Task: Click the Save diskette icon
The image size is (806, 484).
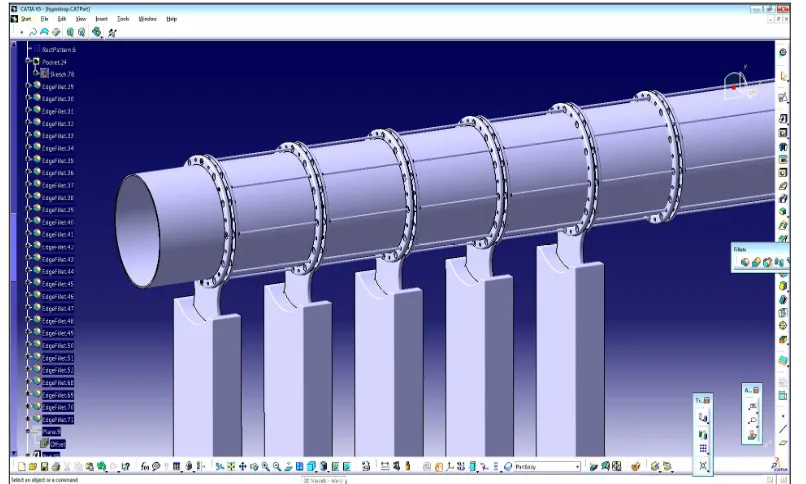Action: 44,467
